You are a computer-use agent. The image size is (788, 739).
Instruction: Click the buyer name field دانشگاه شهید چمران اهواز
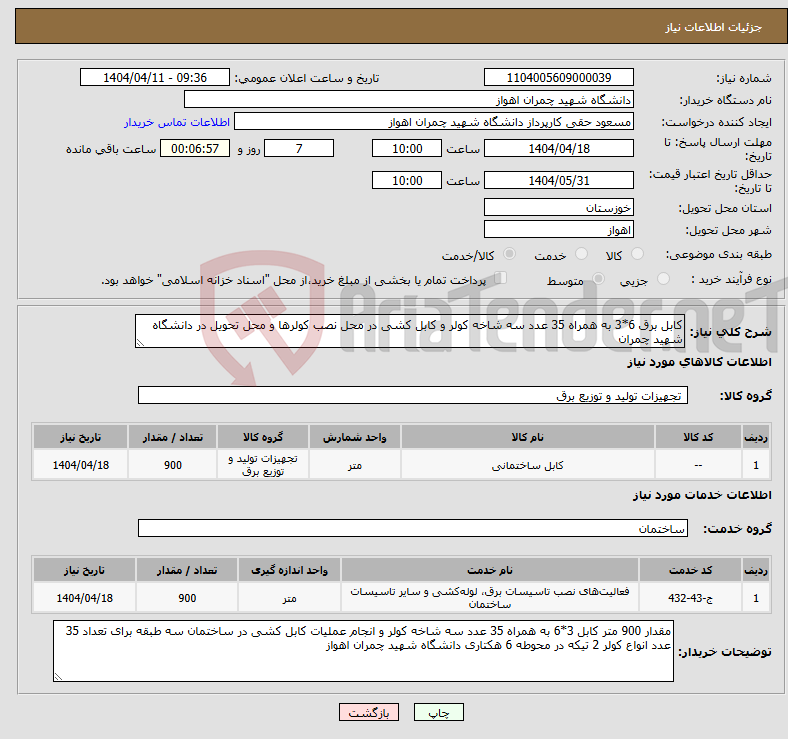pos(409,100)
